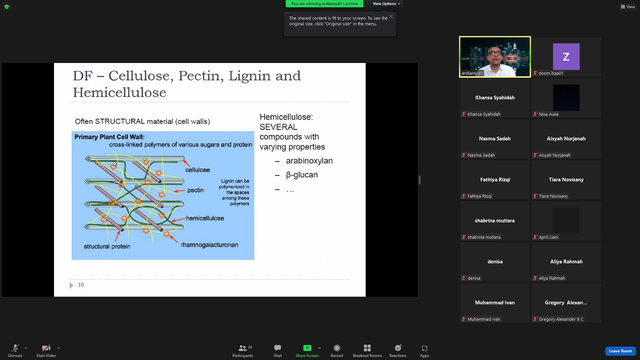The height and width of the screenshot is (360, 640).
Task: Select April Liani's participant tile
Action: coord(566,221)
